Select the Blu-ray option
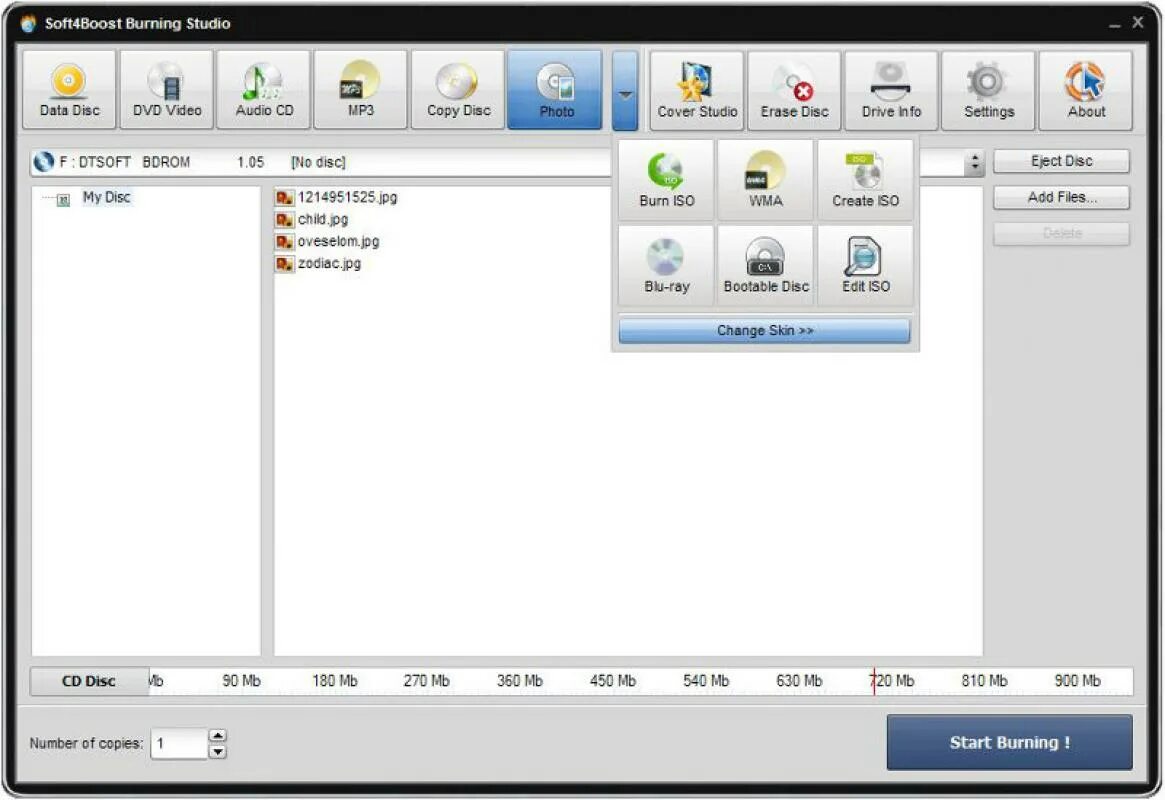 (x=666, y=265)
